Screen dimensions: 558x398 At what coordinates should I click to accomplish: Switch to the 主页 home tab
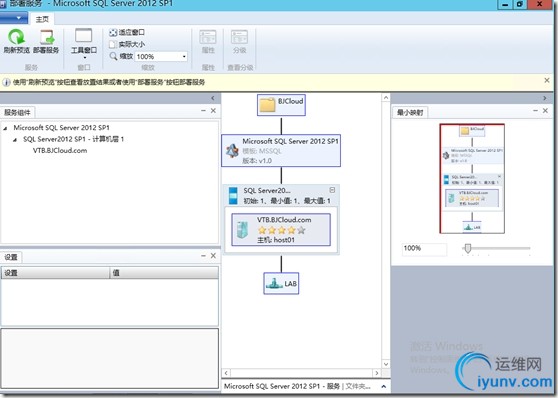click(x=42, y=19)
